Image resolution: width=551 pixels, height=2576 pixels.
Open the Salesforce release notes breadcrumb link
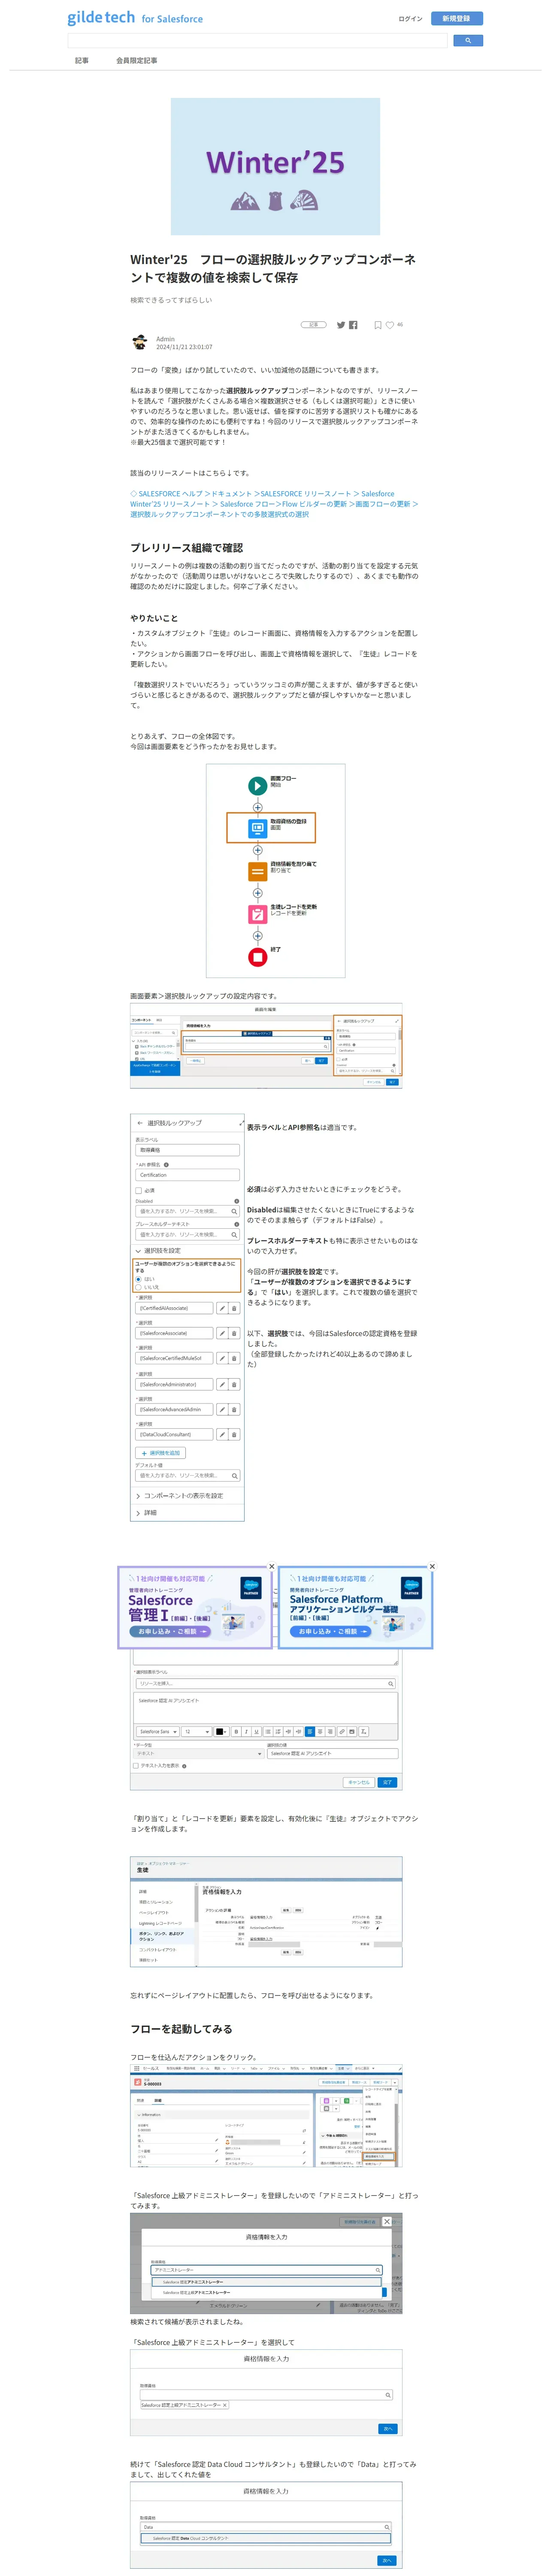click(x=274, y=504)
